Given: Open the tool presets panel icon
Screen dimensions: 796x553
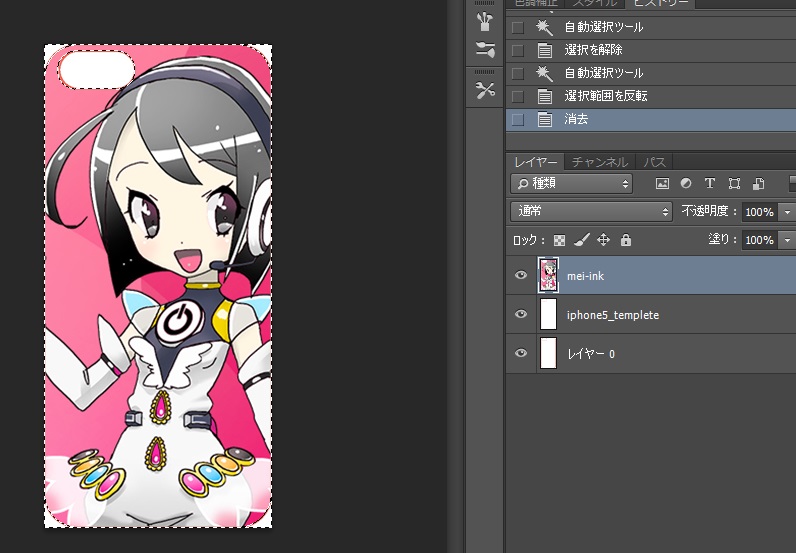Looking at the screenshot, I should [485, 50].
